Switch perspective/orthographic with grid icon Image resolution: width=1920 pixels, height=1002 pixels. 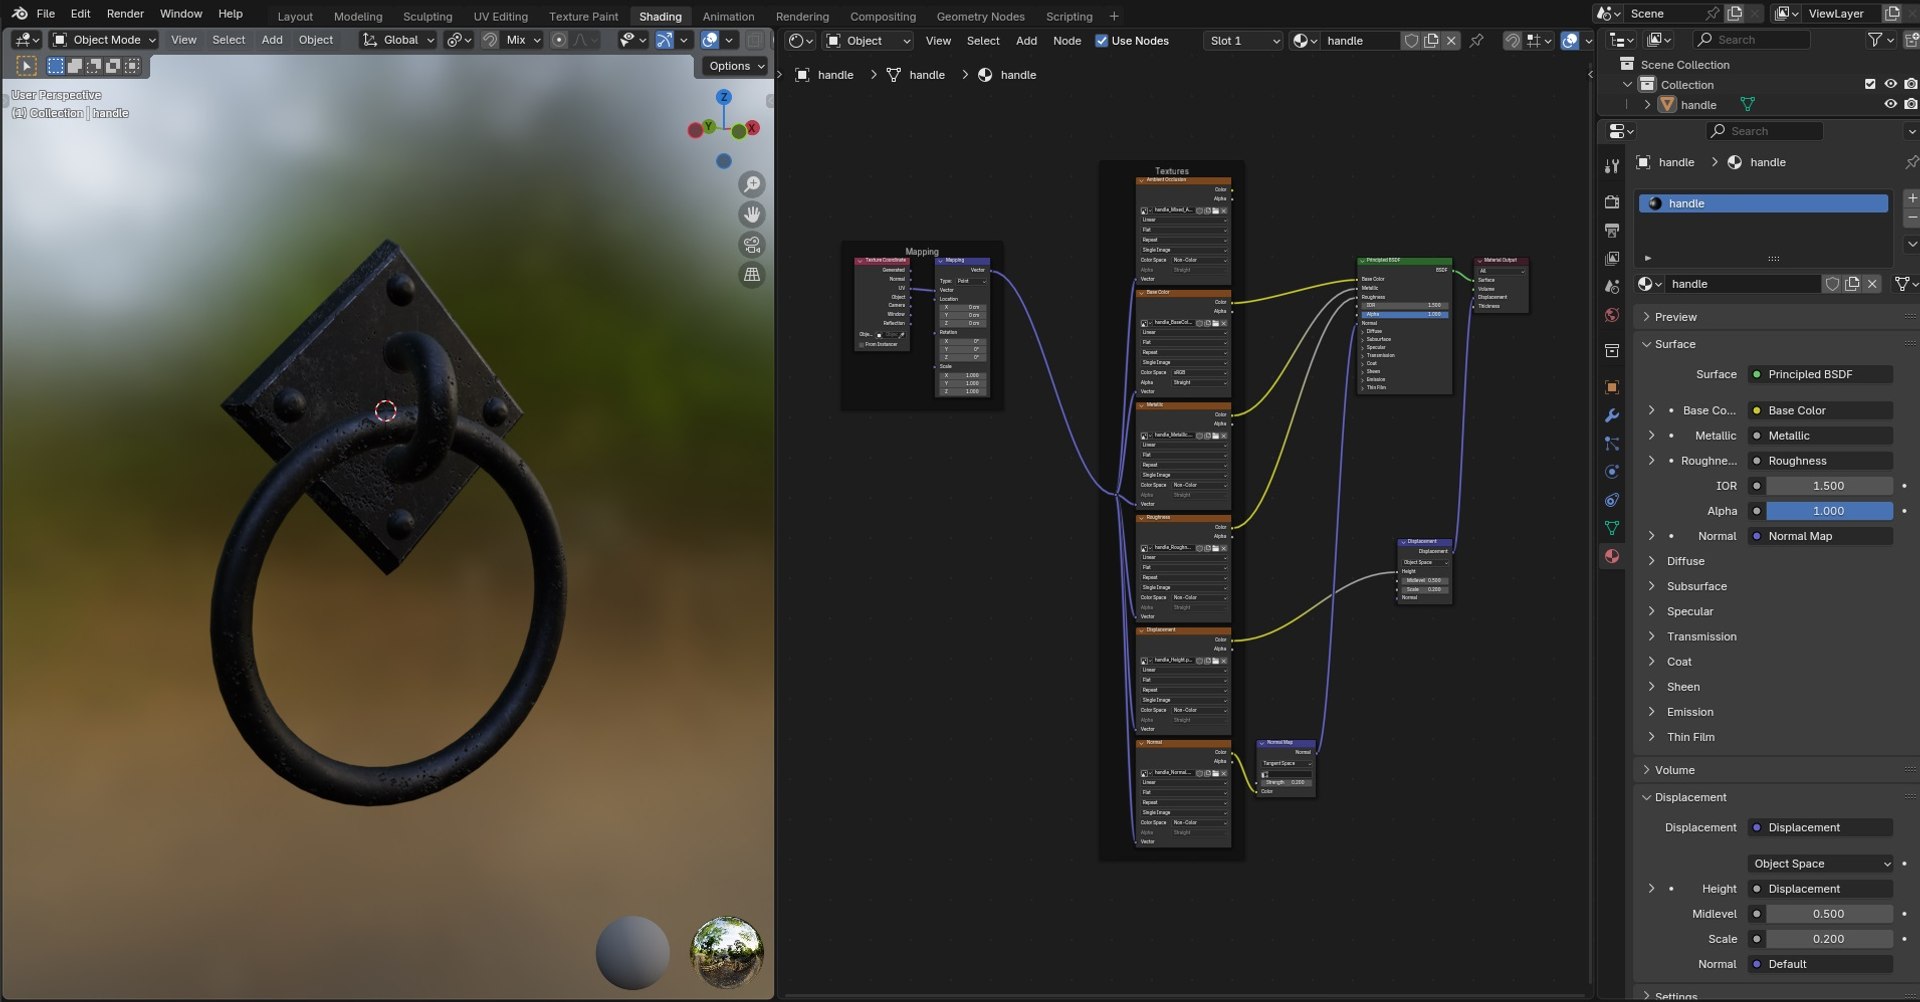pos(752,274)
